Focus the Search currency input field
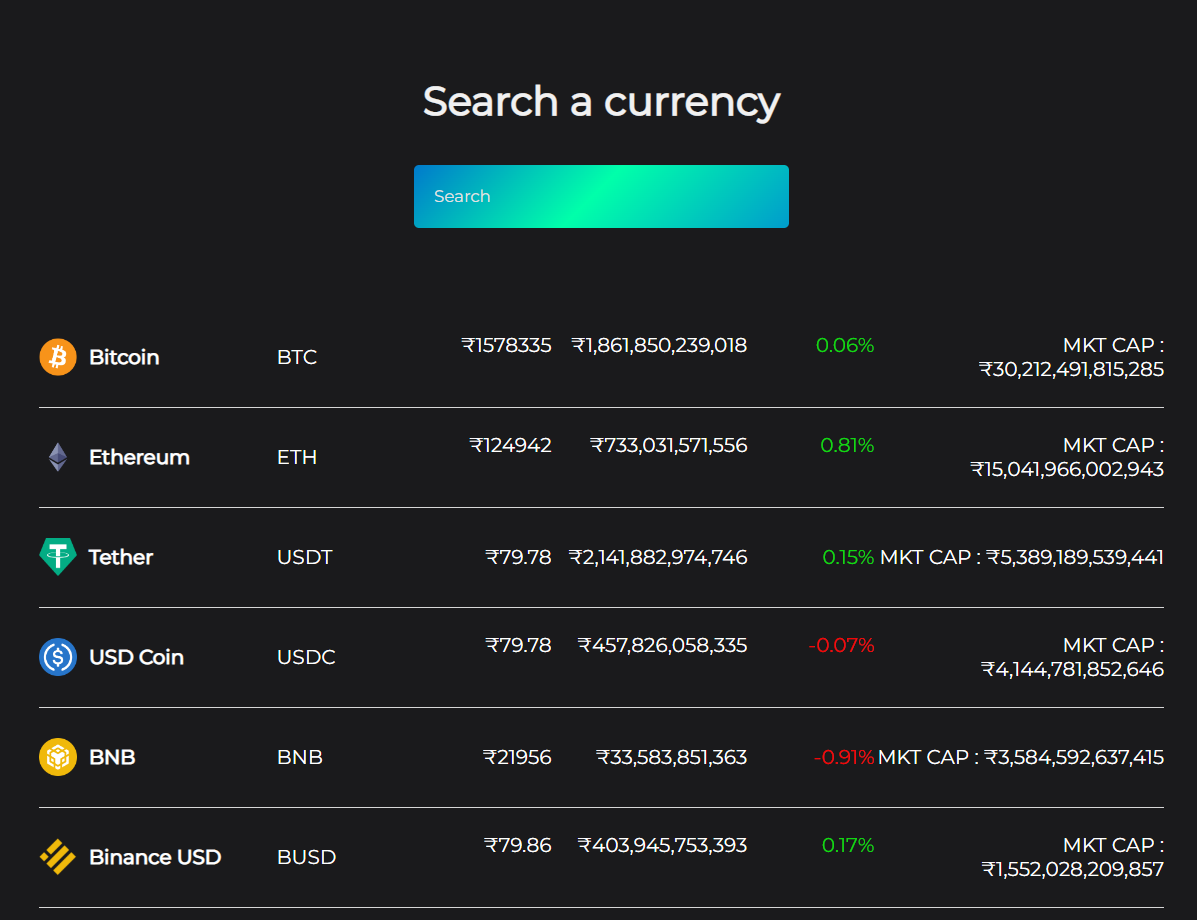Image resolution: width=1197 pixels, height=920 pixels. 601,197
